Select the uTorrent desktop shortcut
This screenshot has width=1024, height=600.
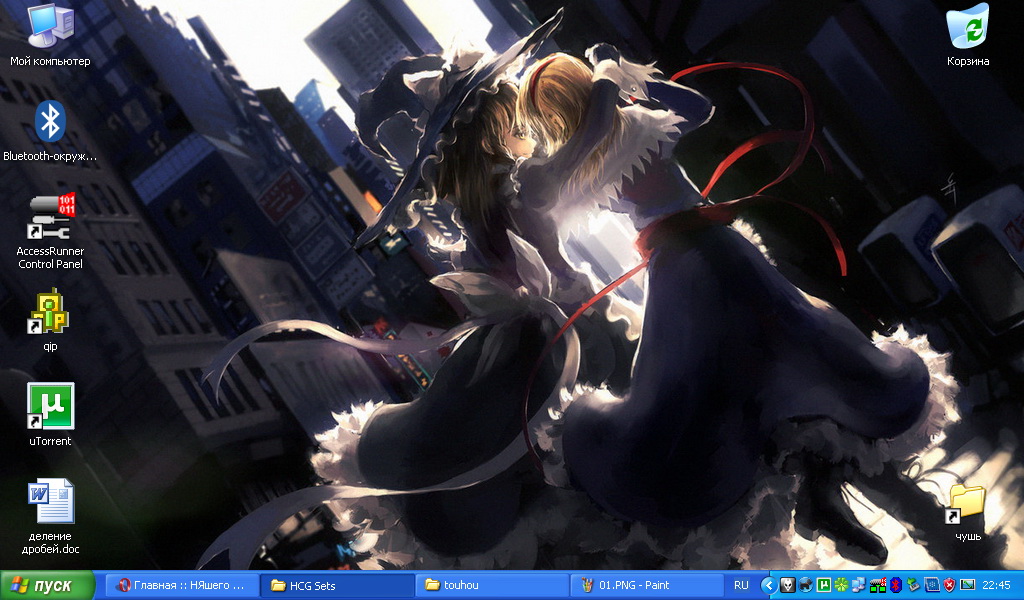coord(50,415)
